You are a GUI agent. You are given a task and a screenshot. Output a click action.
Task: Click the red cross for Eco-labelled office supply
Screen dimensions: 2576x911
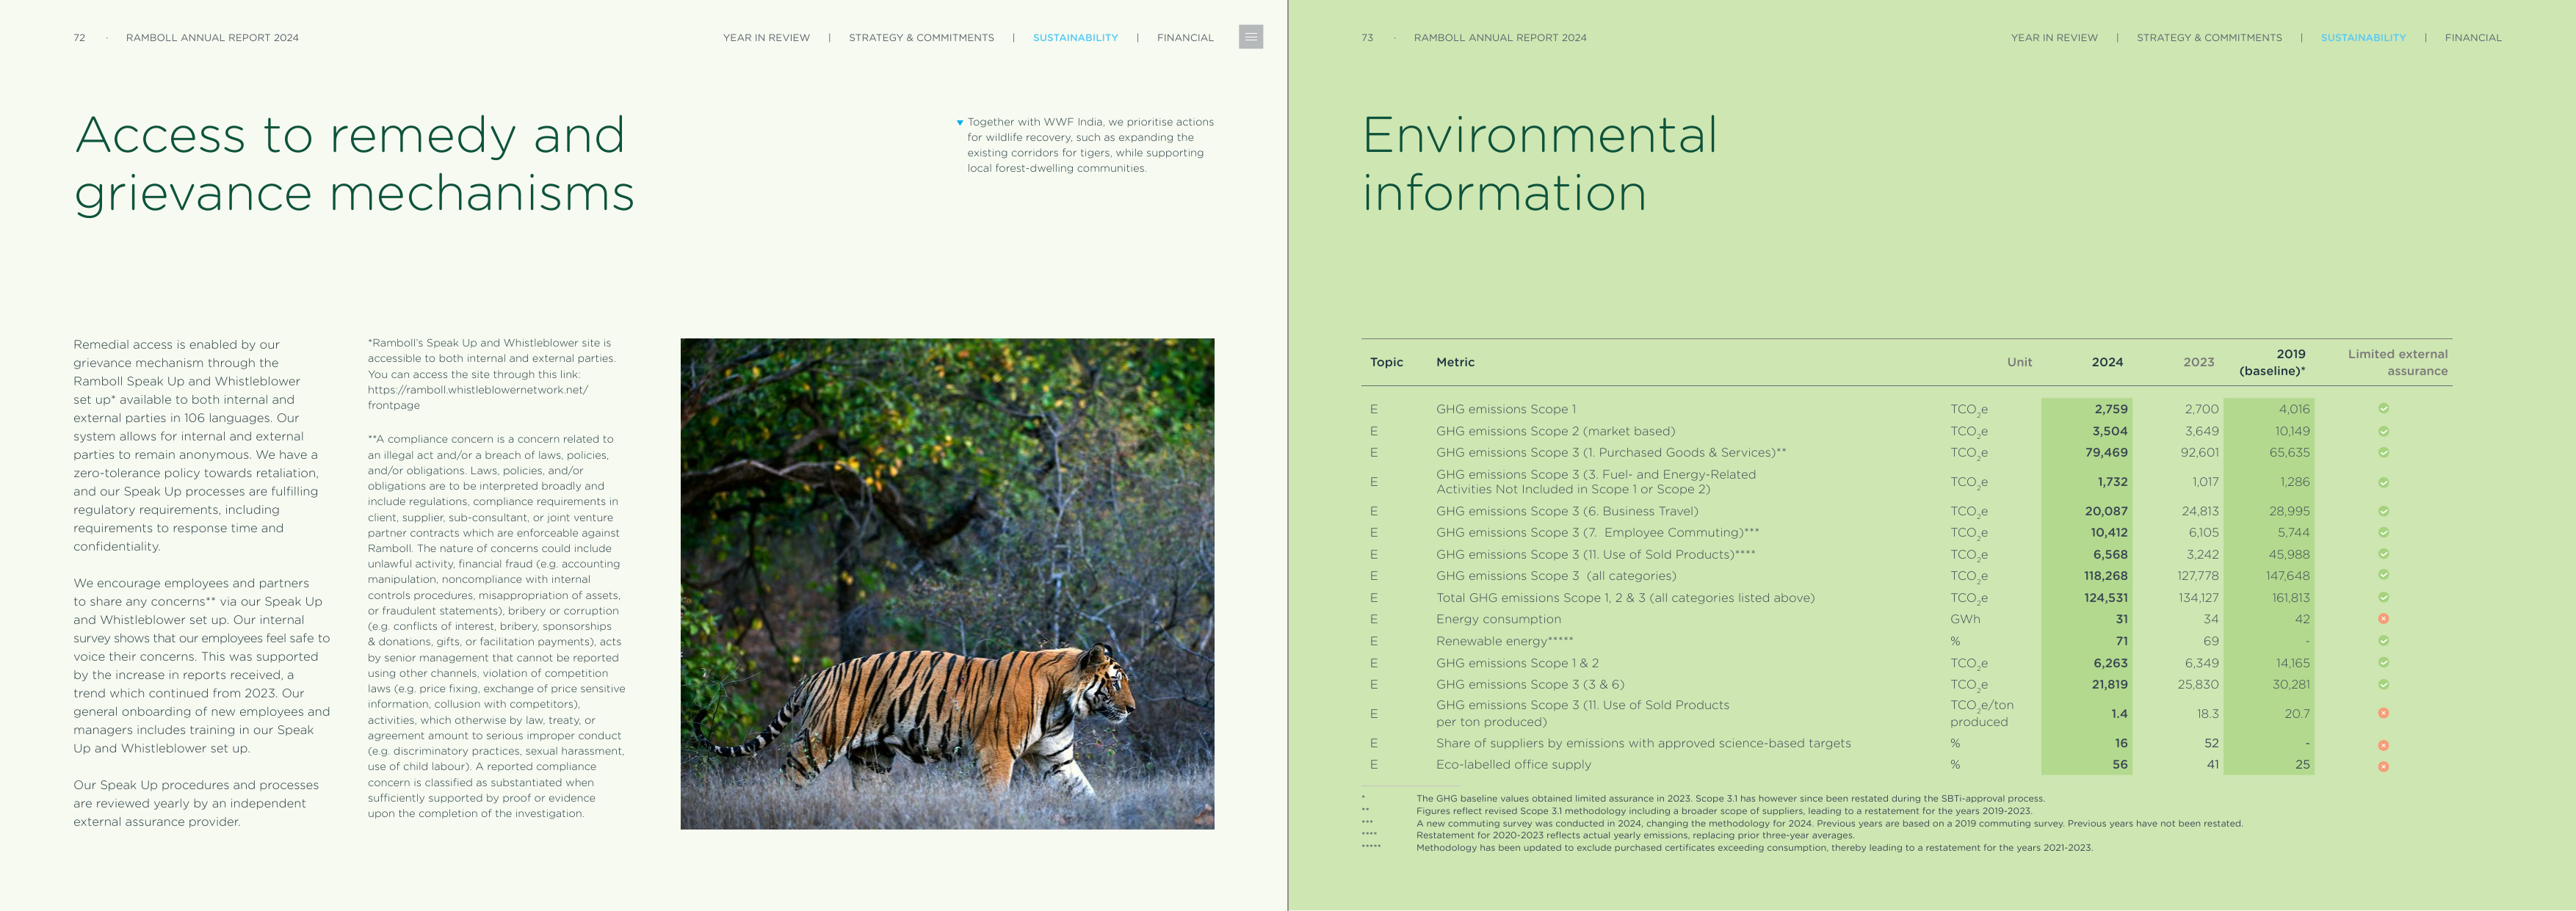(x=2383, y=766)
